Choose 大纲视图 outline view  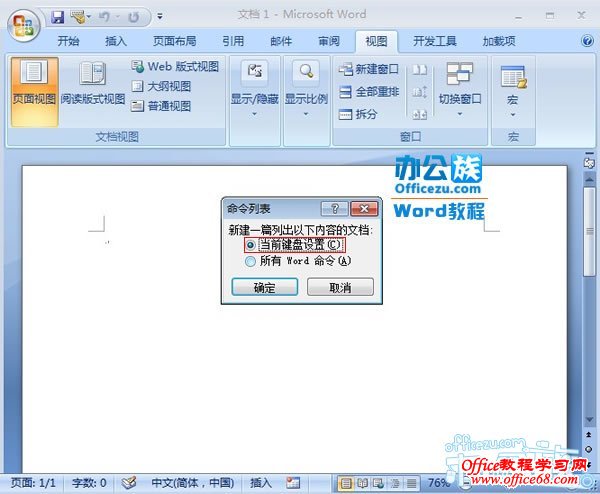[x=161, y=86]
